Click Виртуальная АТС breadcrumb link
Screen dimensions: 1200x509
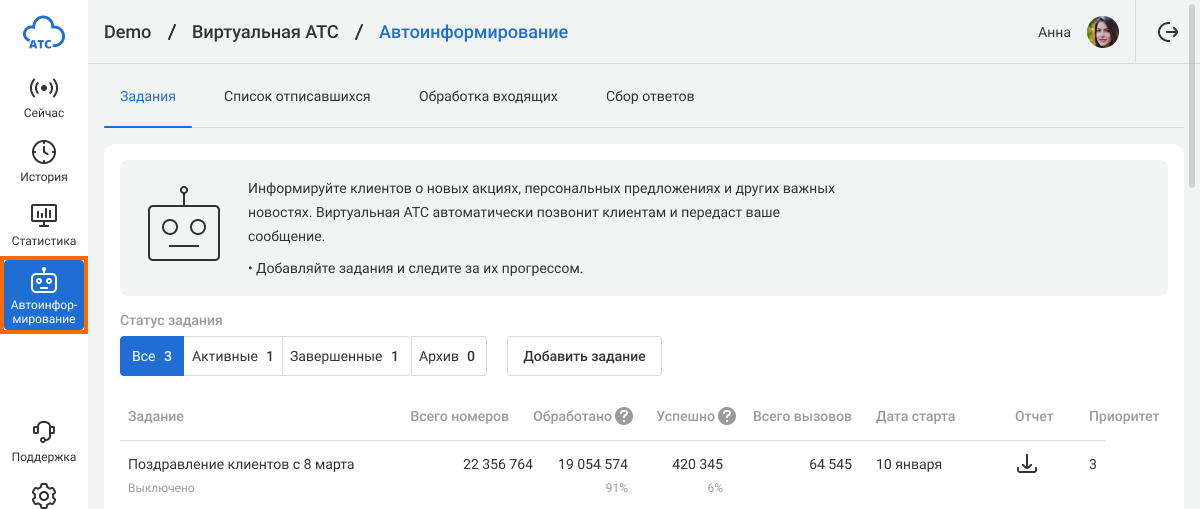pyautogui.click(x=265, y=32)
